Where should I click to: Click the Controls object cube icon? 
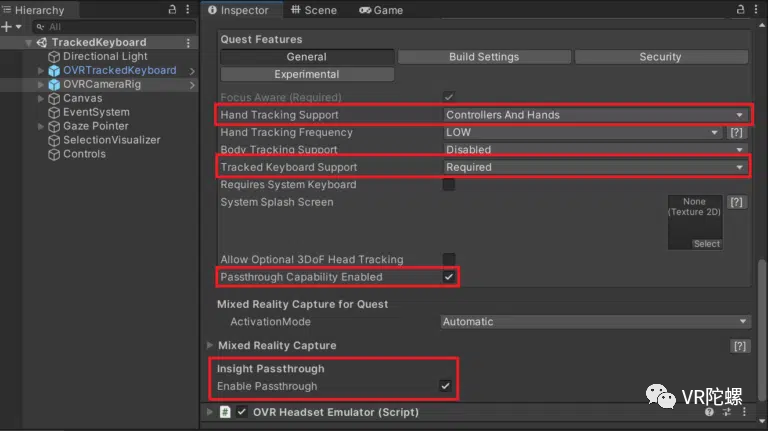click(54, 154)
